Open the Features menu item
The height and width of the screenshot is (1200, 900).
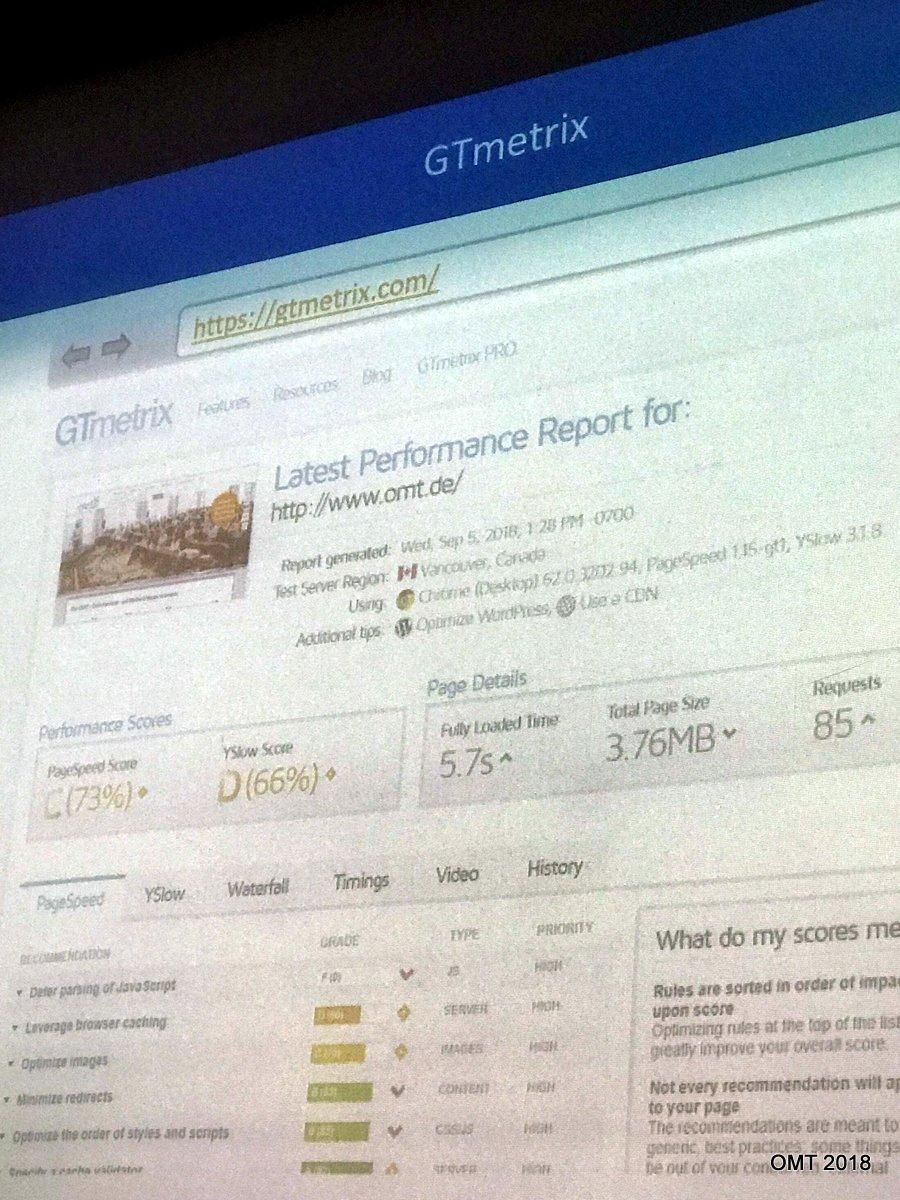point(223,405)
